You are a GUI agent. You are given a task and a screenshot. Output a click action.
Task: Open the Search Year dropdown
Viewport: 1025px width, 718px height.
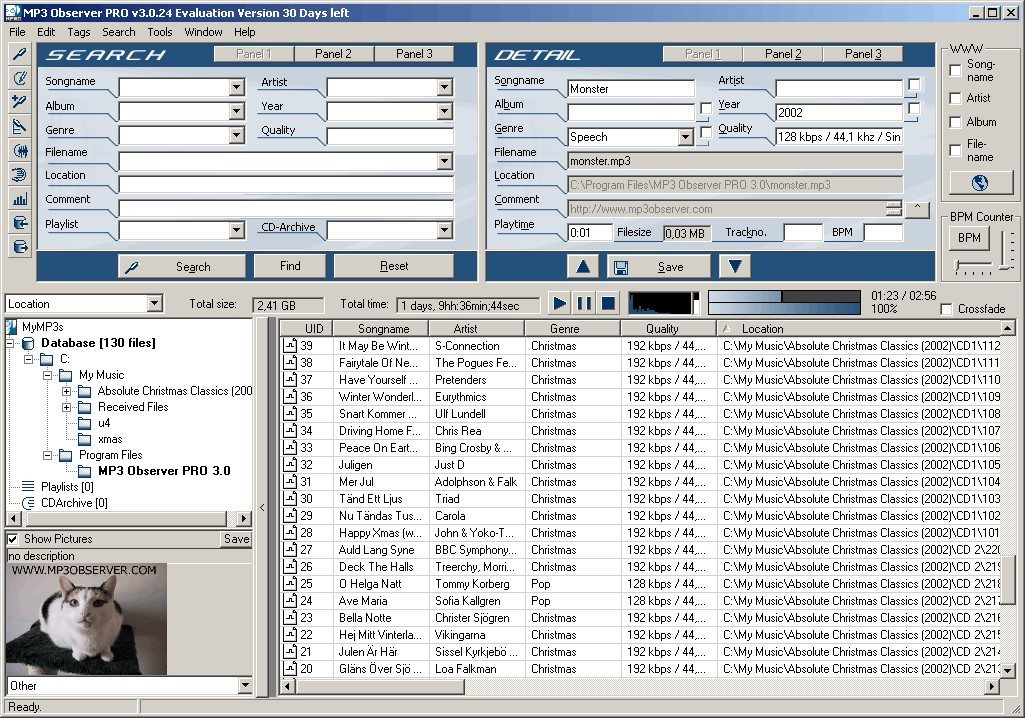[x=445, y=111]
